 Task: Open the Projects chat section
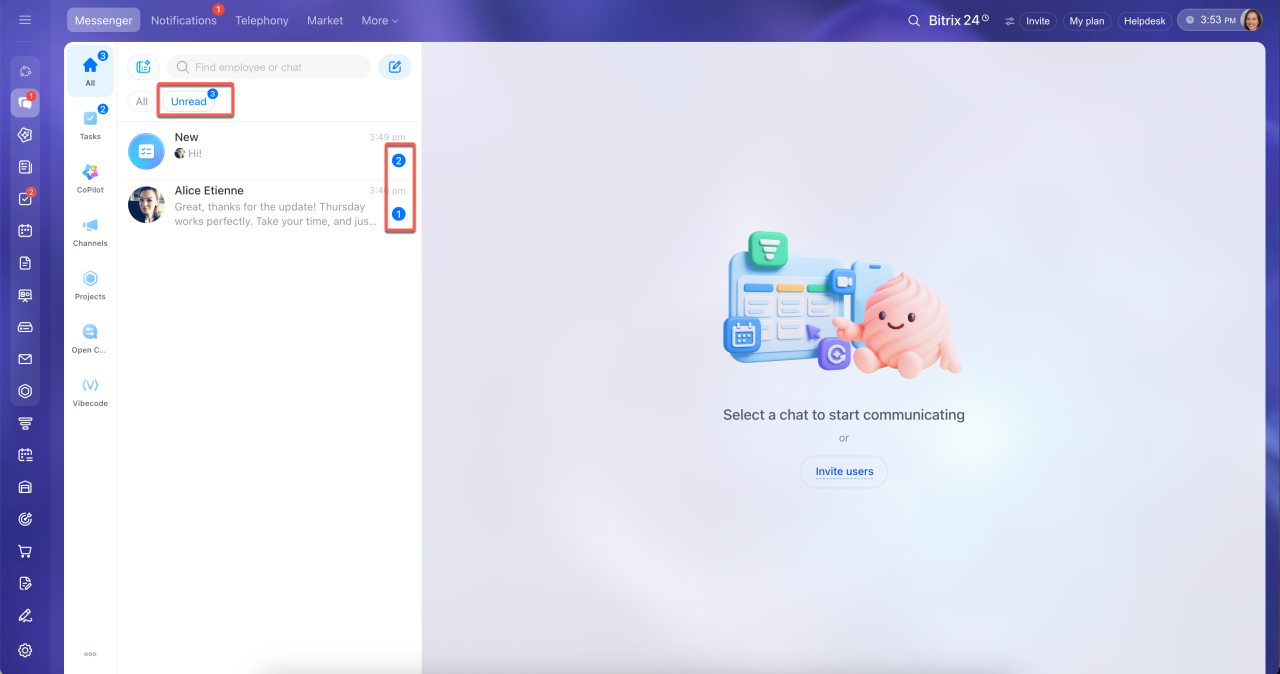[90, 284]
